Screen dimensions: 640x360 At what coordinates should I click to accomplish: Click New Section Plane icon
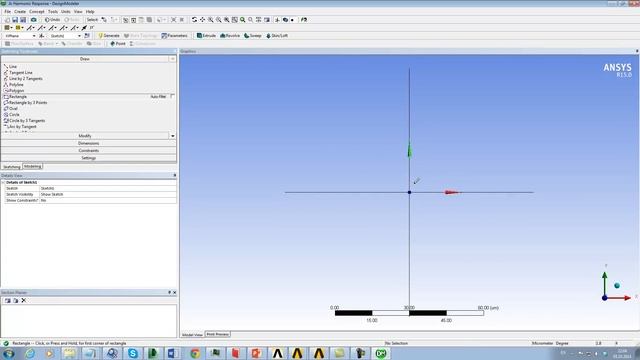pos(8,300)
